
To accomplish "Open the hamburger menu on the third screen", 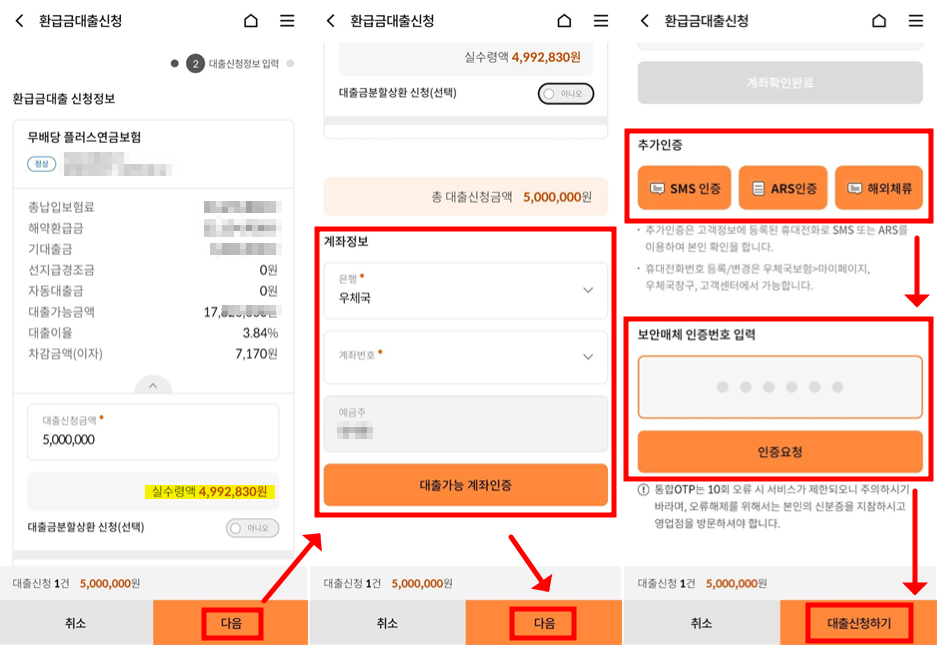I will pyautogui.click(x=915, y=20).
